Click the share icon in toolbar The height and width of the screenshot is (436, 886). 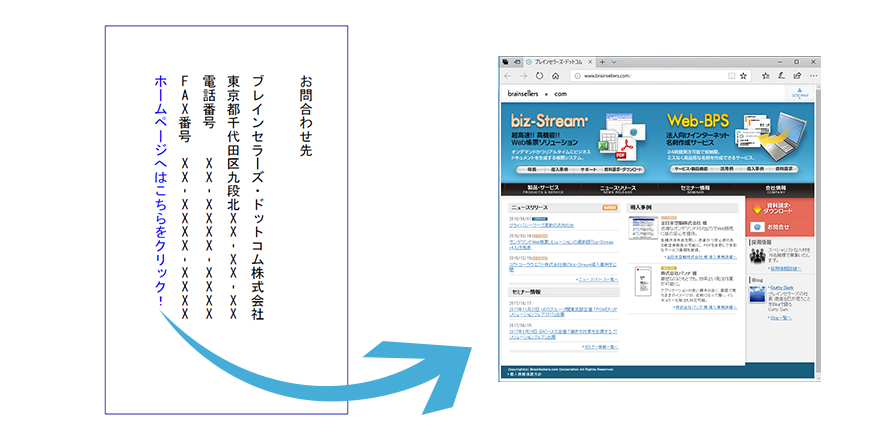tap(796, 76)
